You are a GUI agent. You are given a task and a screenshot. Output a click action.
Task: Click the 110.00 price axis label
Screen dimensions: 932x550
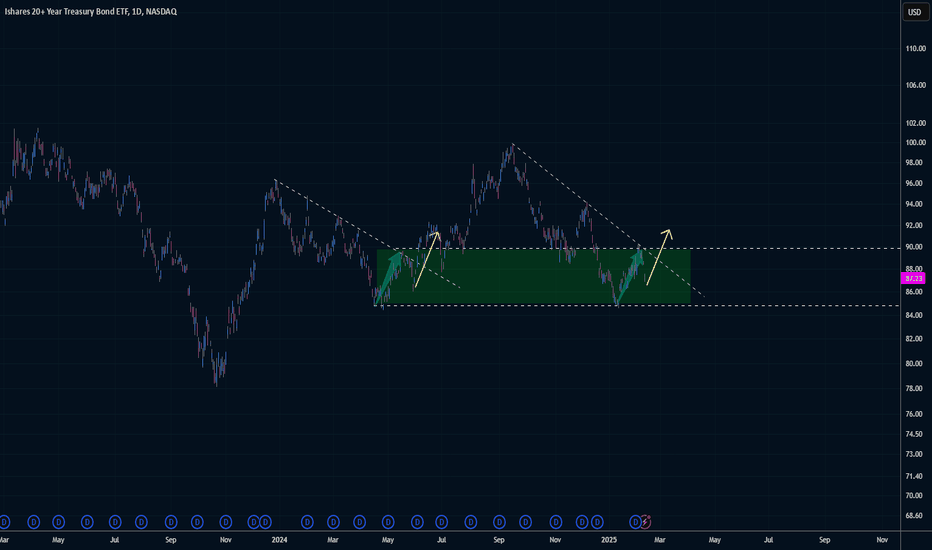(x=915, y=49)
